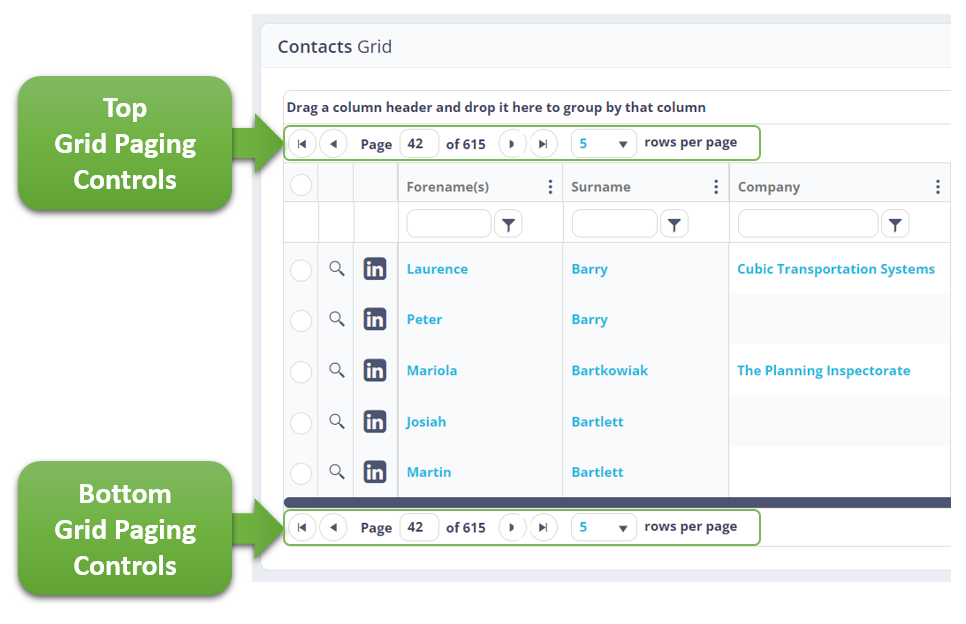Click the Cubic Transportation Systems link

pos(836,268)
